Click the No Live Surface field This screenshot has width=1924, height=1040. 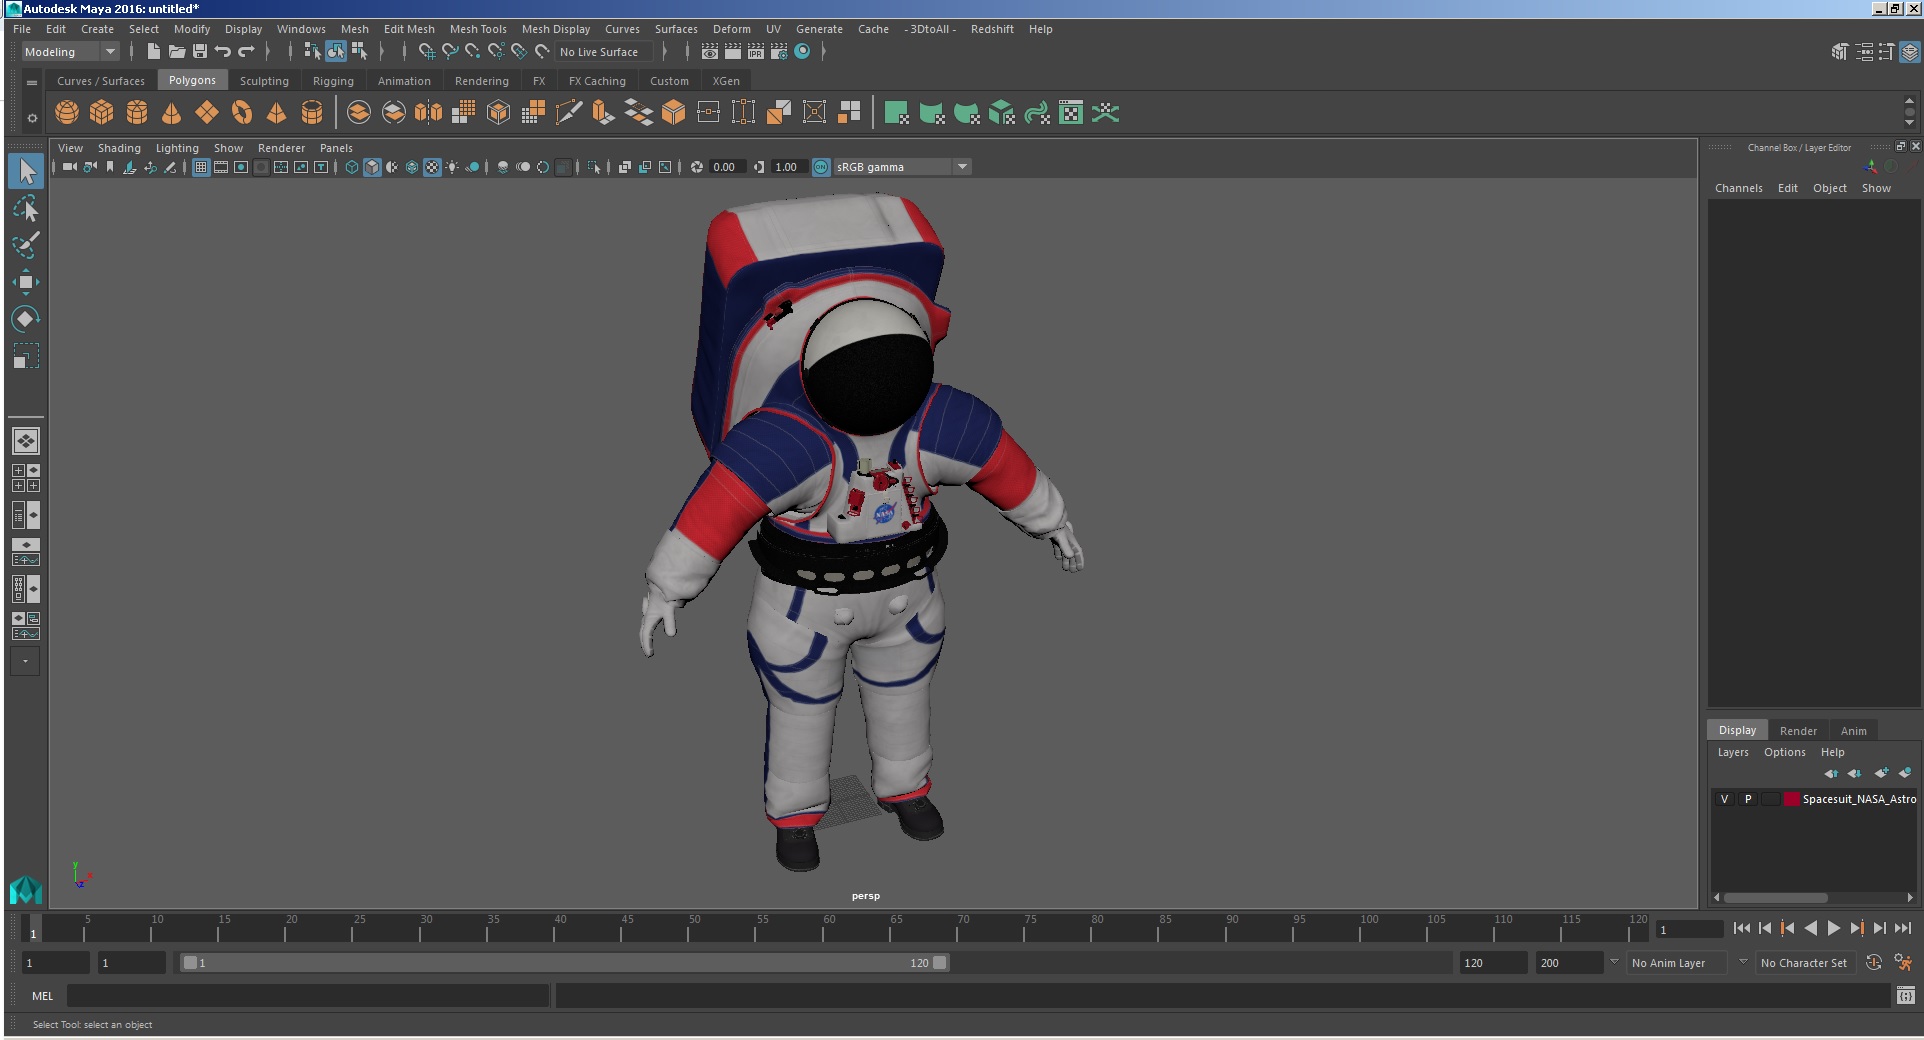click(604, 52)
